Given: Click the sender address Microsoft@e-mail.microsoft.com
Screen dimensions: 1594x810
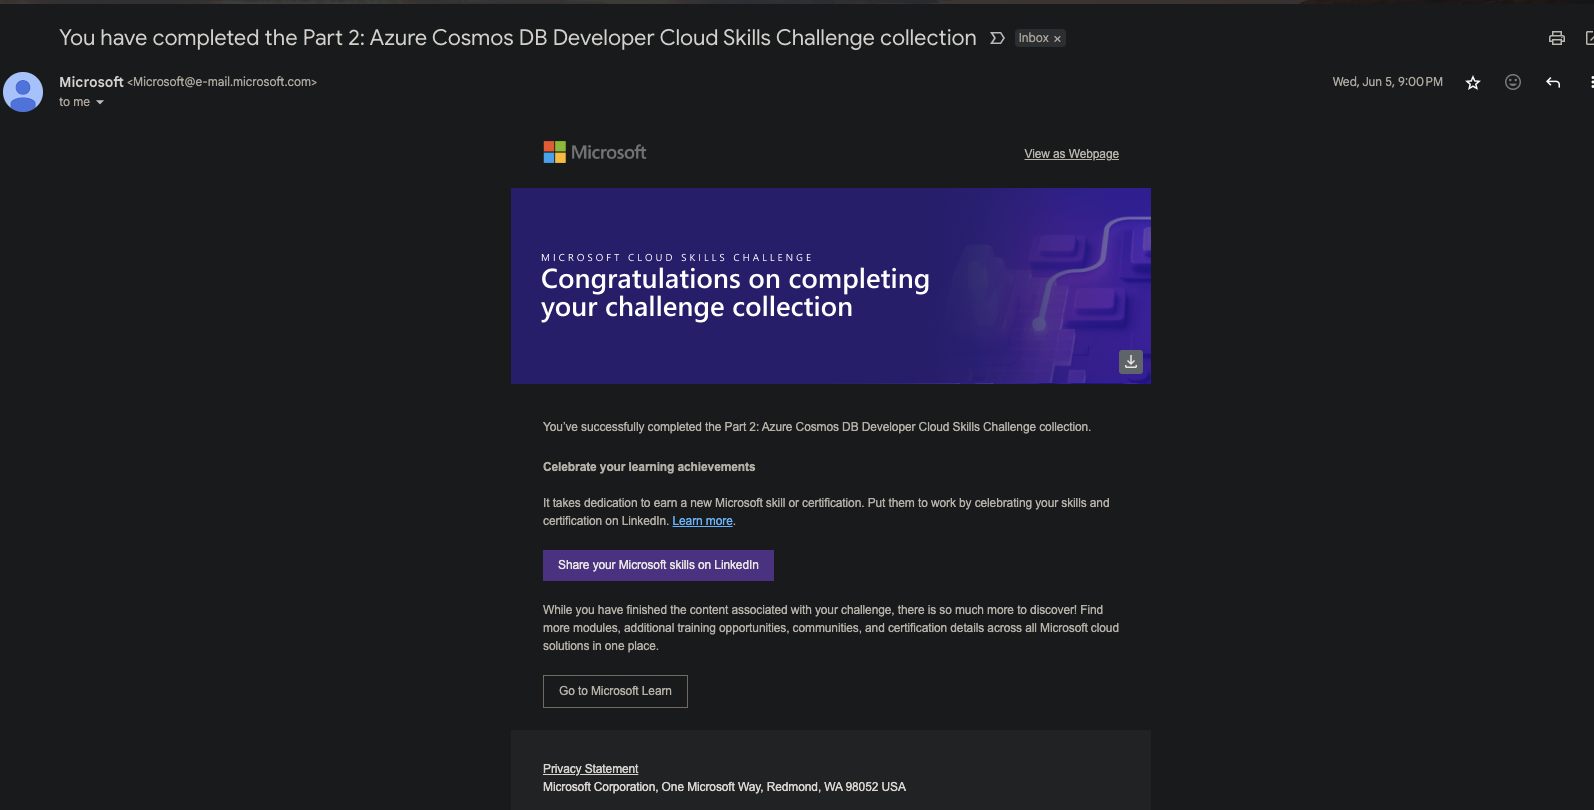Looking at the screenshot, I should (222, 82).
